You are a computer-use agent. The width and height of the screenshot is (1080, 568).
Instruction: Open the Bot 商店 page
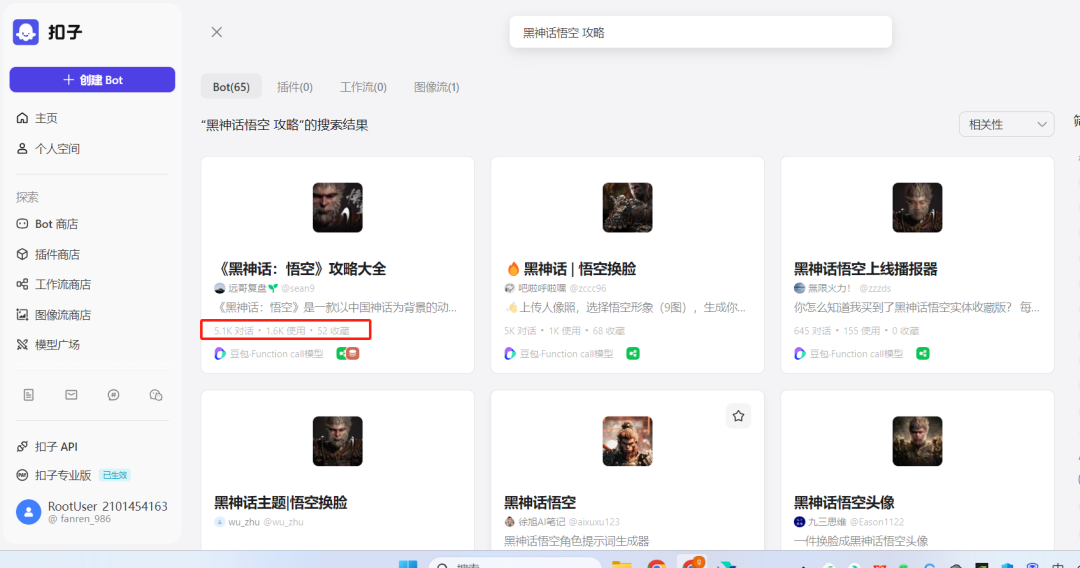47,224
